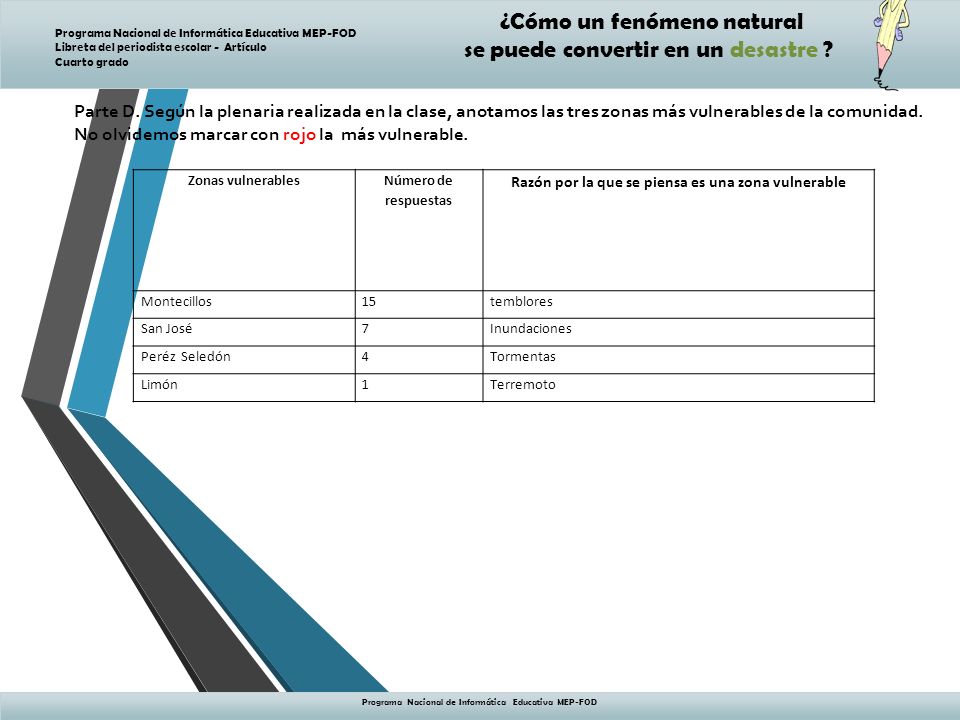Click the 'Cuarto grado' label
This screenshot has width=960, height=720.
(x=92, y=62)
